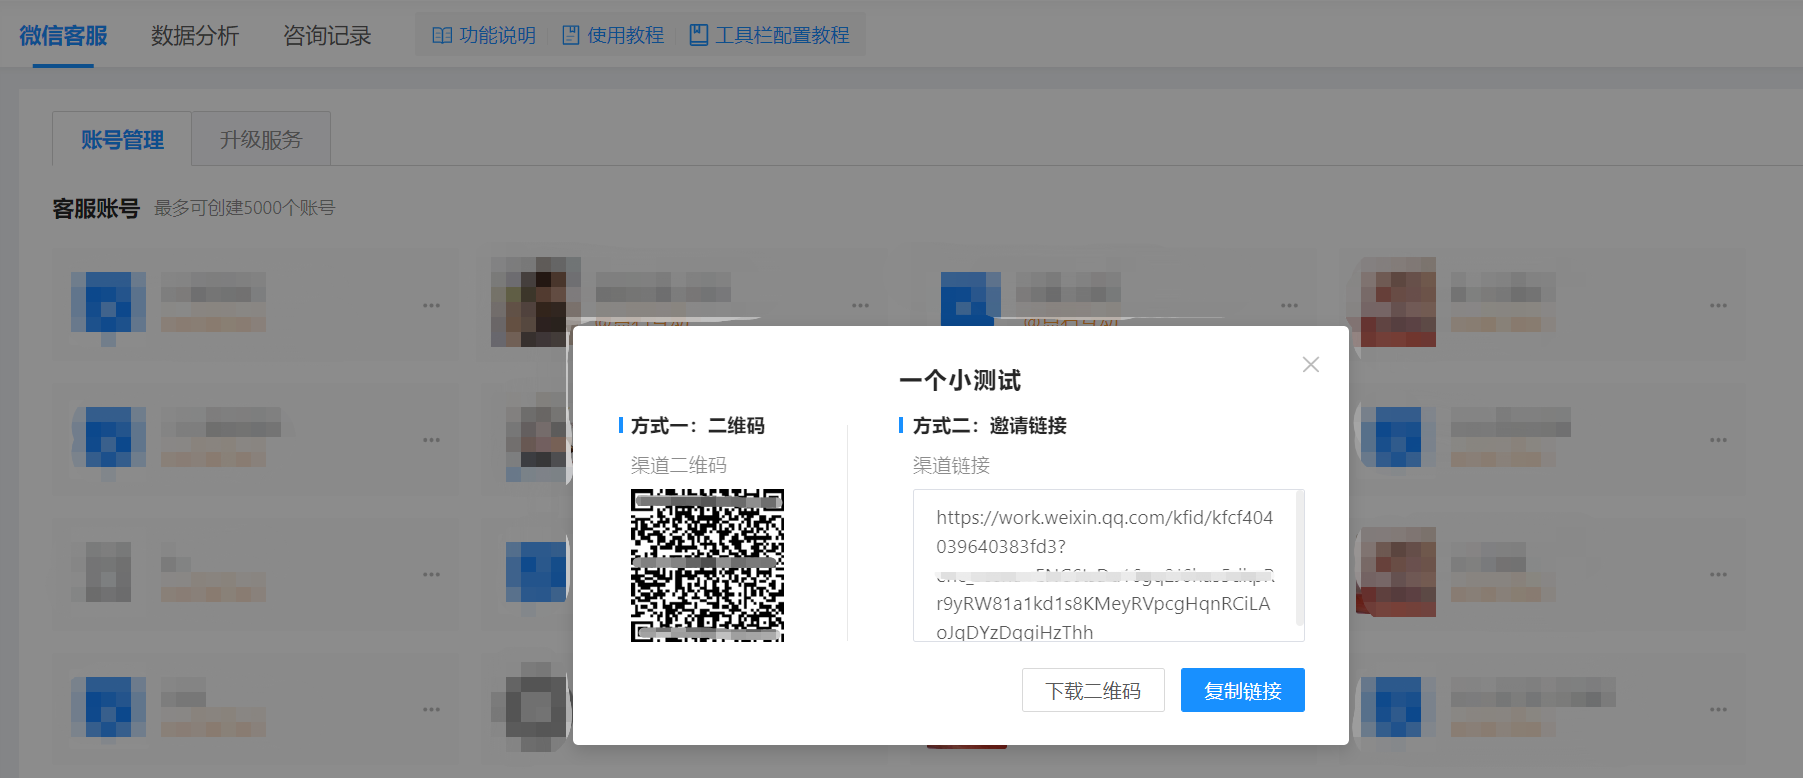Click 方式二：邀请链接 heading

point(989,426)
